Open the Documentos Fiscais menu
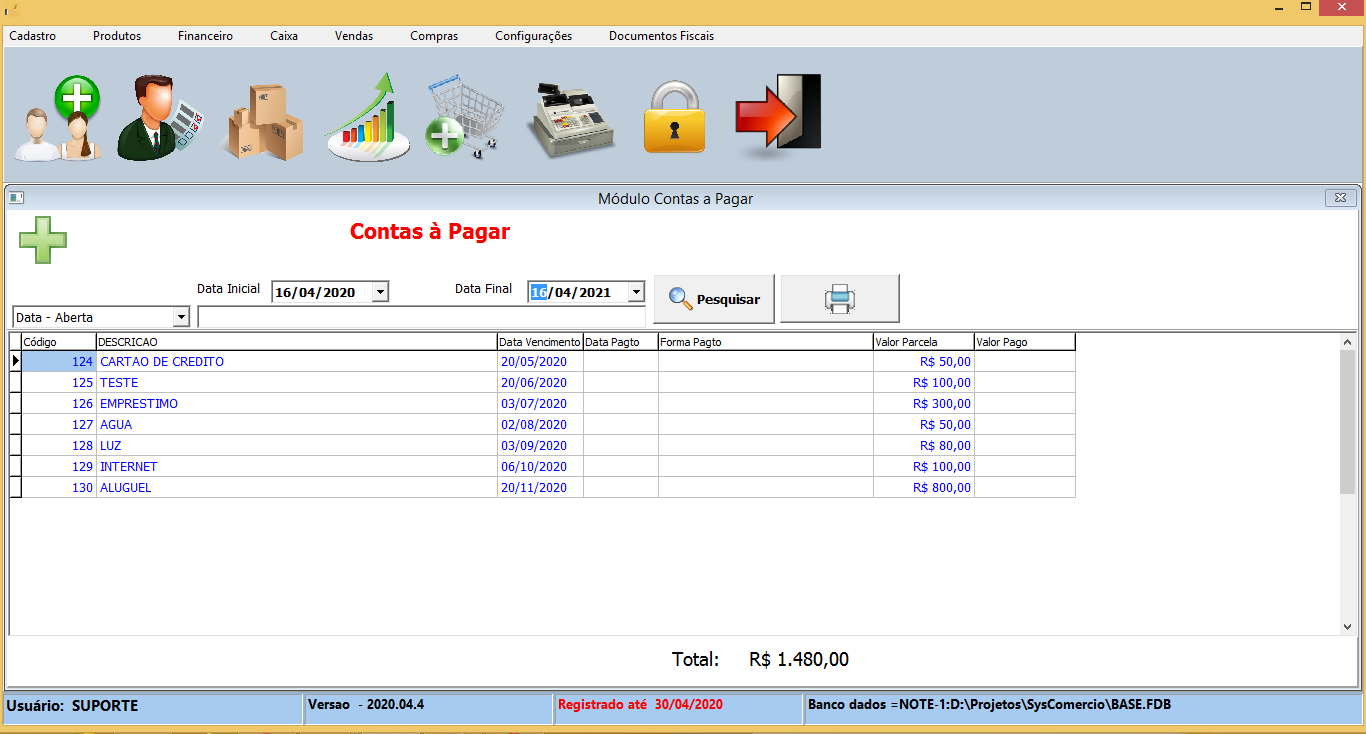 pos(661,35)
